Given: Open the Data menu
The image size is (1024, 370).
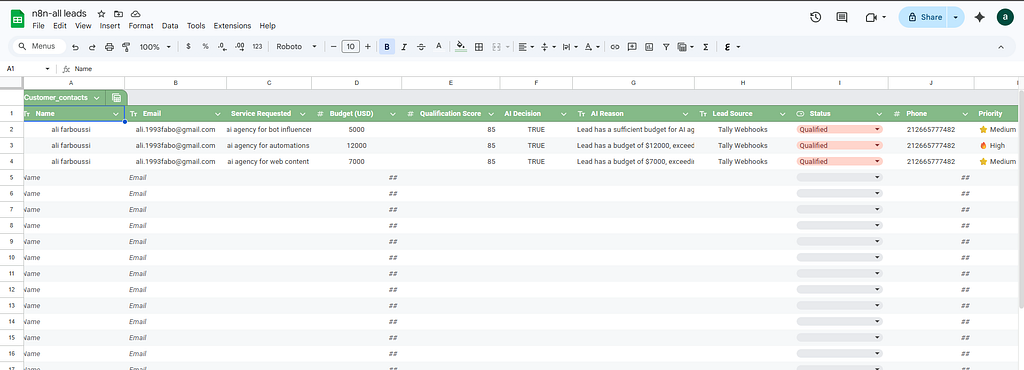Looking at the screenshot, I should click(170, 26).
